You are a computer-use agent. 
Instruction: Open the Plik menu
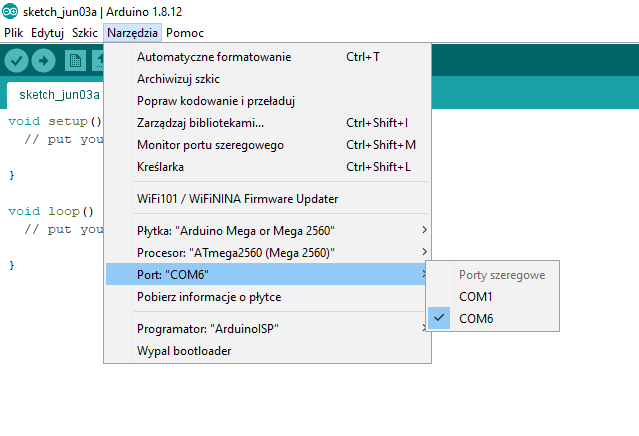[x=13, y=33]
